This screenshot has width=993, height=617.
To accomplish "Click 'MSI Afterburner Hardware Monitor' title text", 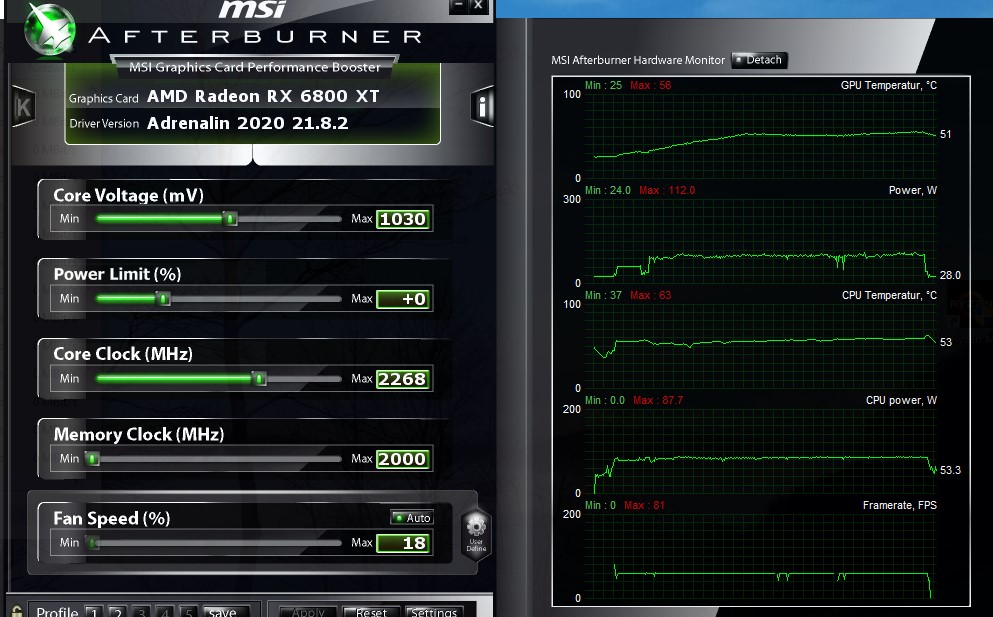I will coord(638,60).
